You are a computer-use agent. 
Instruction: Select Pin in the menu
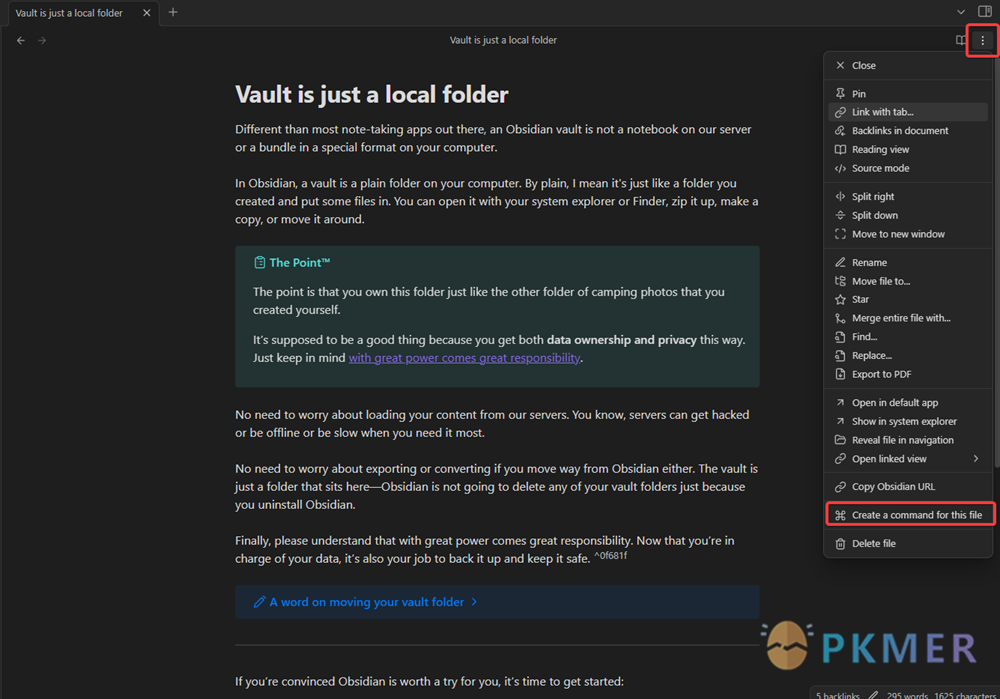click(908, 94)
